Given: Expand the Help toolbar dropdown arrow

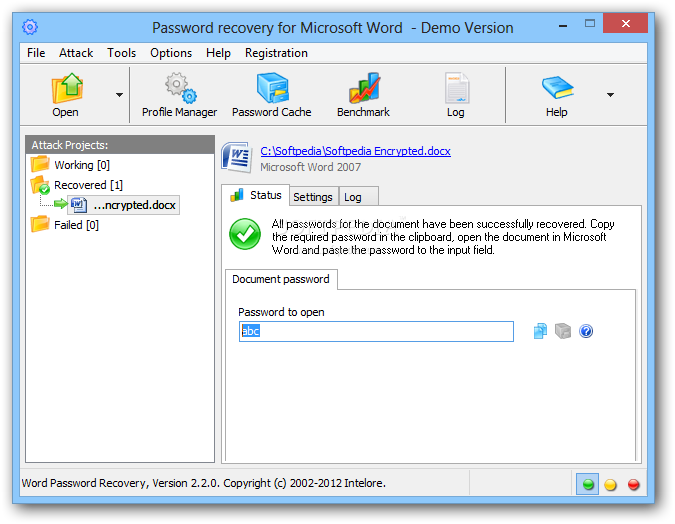Looking at the screenshot, I should coord(610,95).
